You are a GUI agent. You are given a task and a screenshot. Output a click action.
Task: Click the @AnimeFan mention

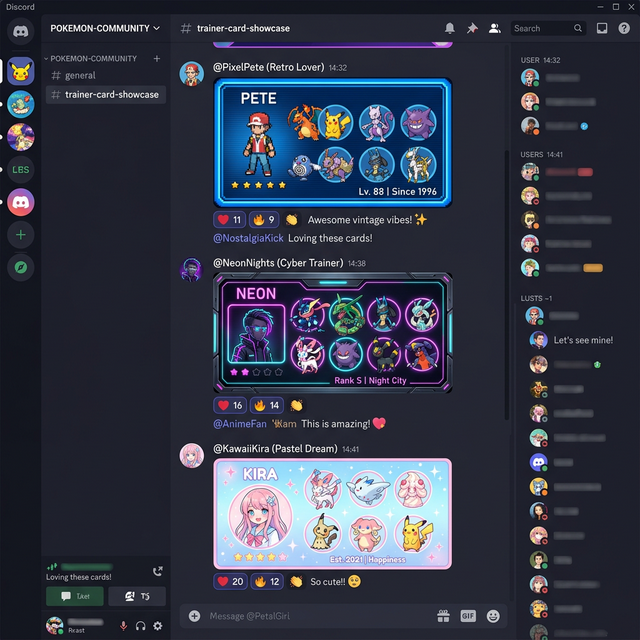240,424
